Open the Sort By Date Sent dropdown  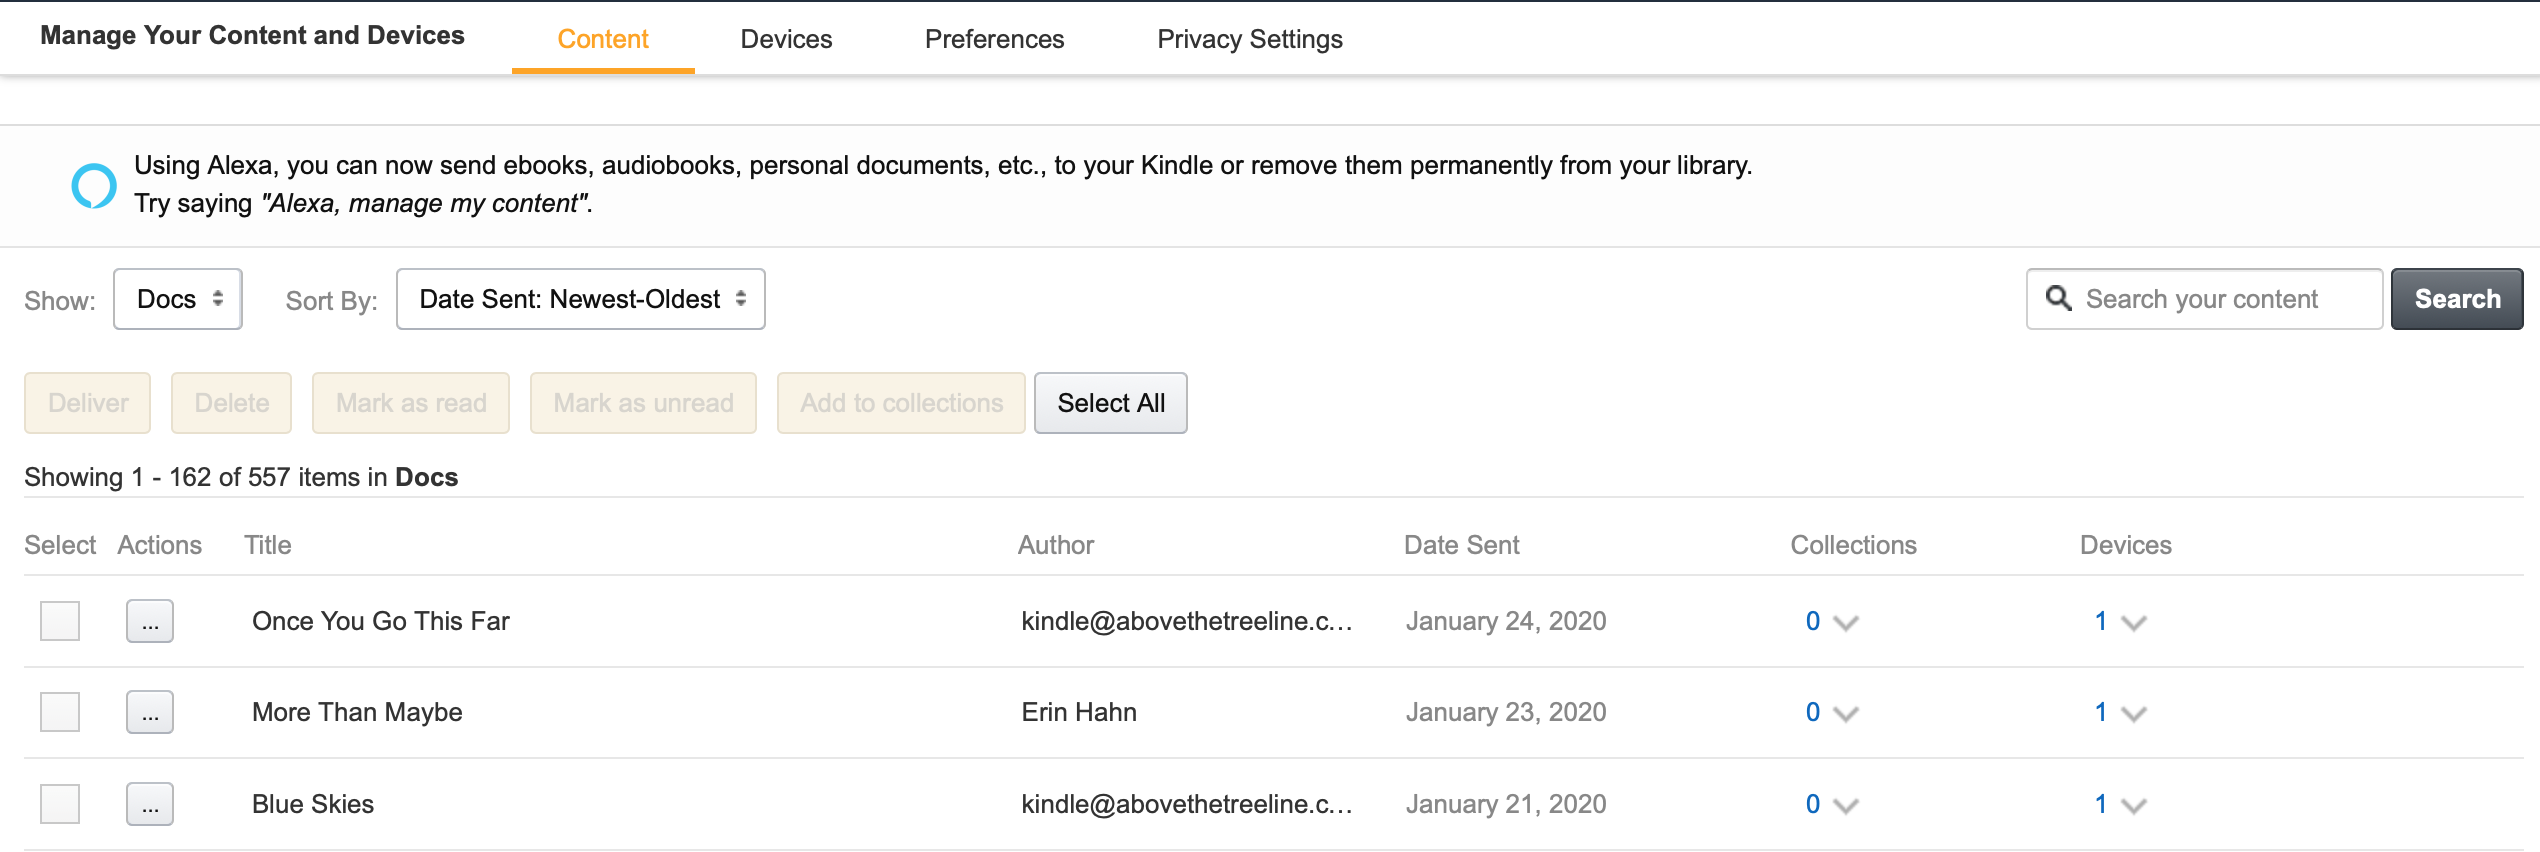pos(580,298)
